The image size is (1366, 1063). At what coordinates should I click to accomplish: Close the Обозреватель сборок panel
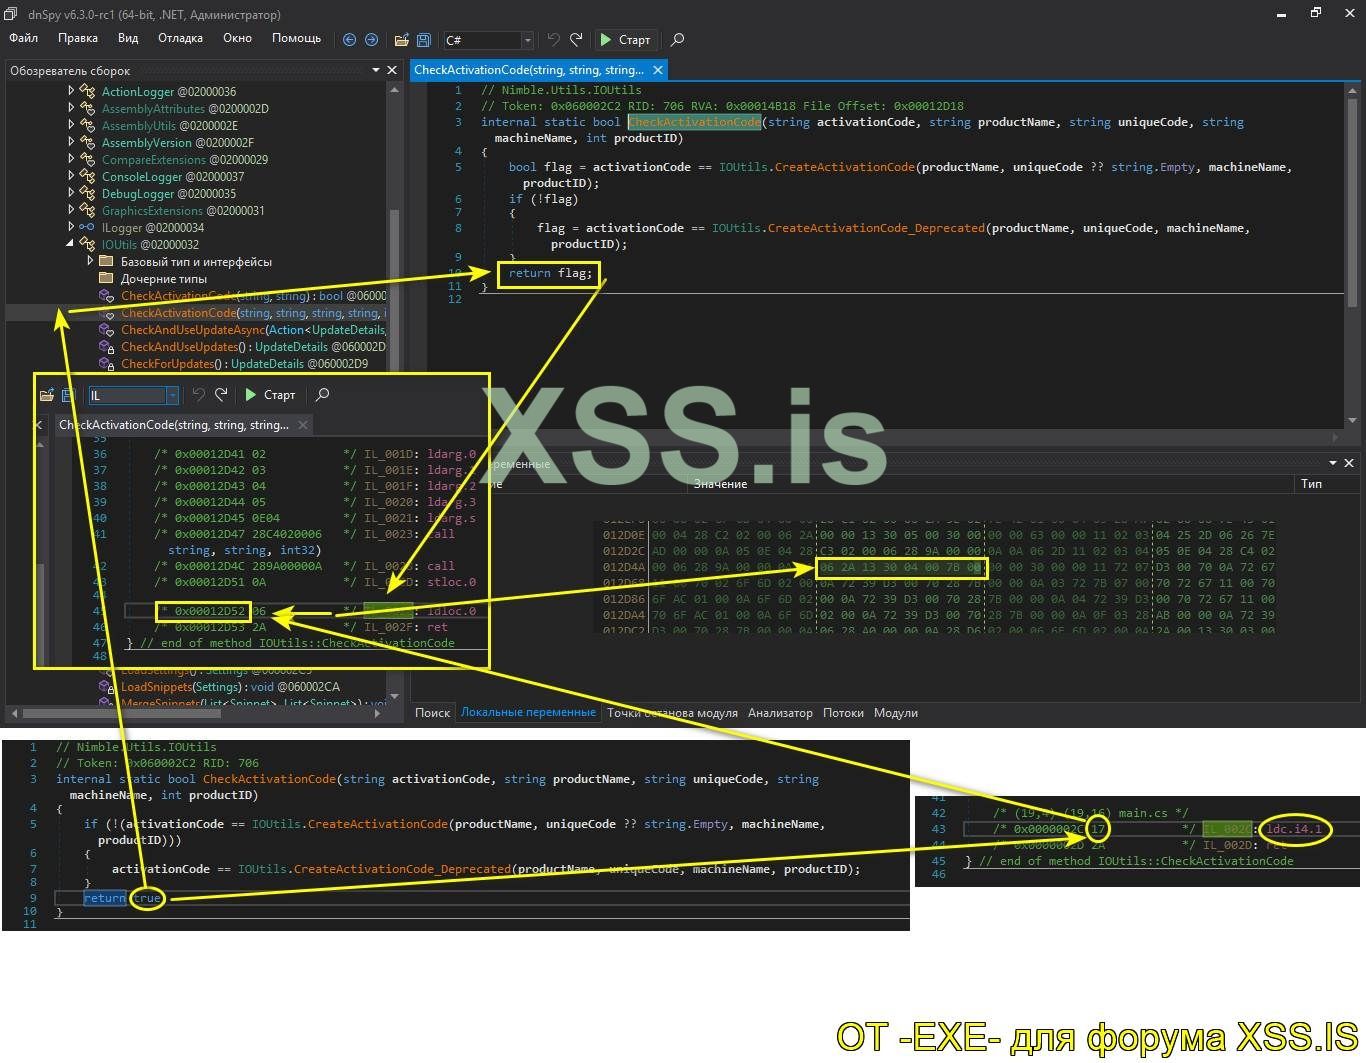pyautogui.click(x=392, y=70)
